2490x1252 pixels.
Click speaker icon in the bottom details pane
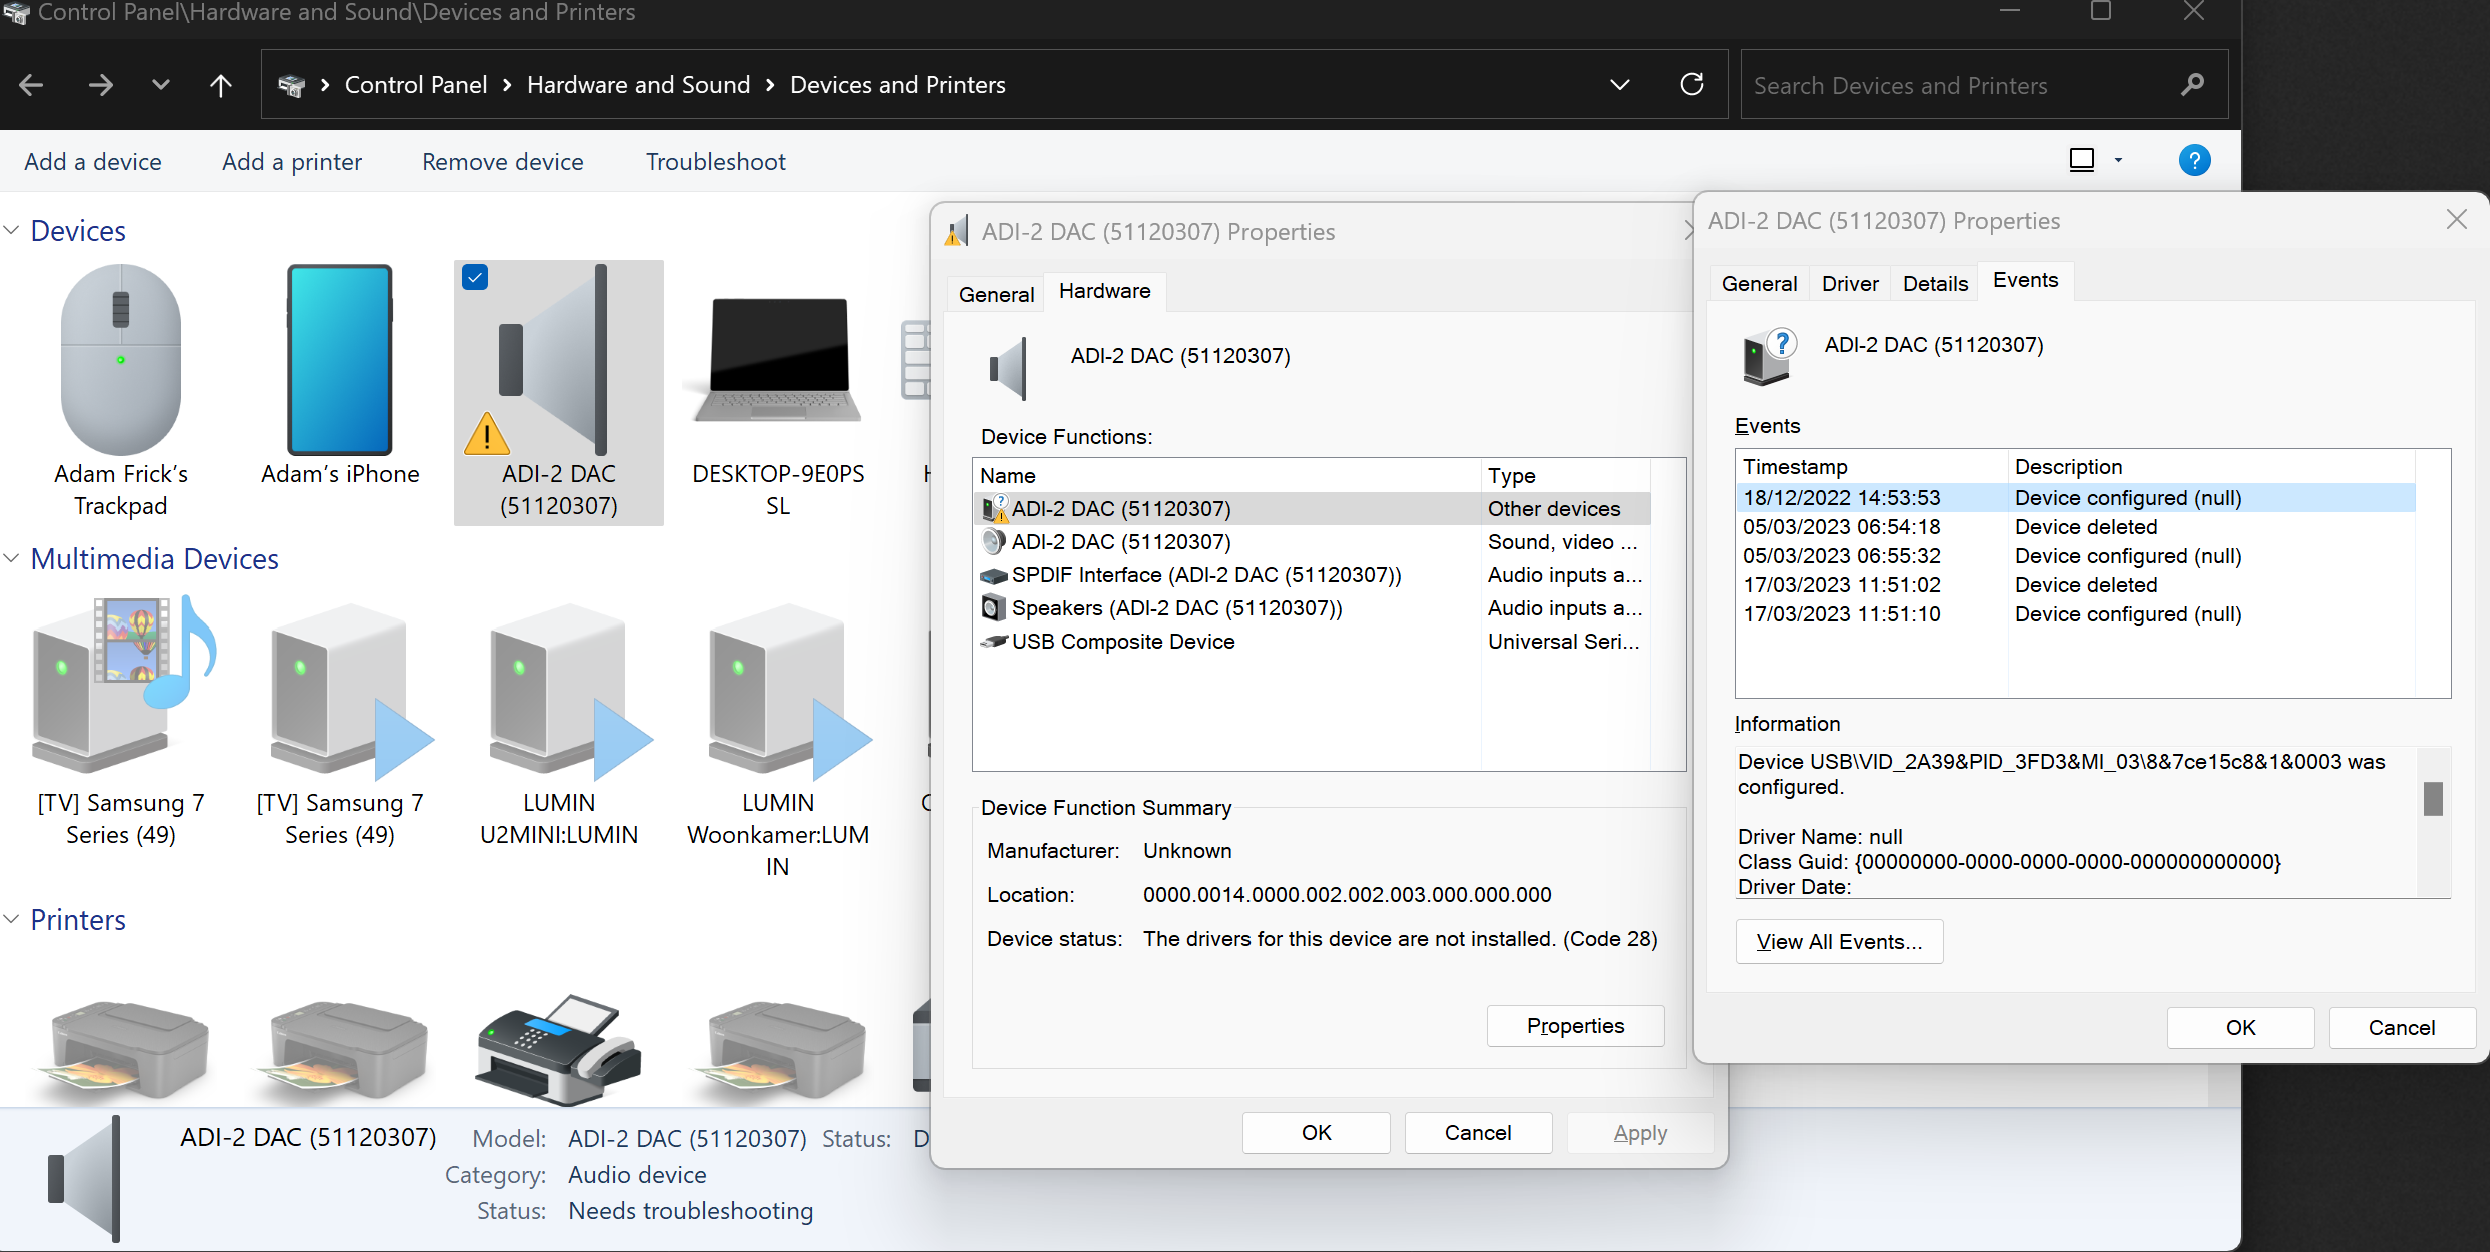[x=84, y=1179]
